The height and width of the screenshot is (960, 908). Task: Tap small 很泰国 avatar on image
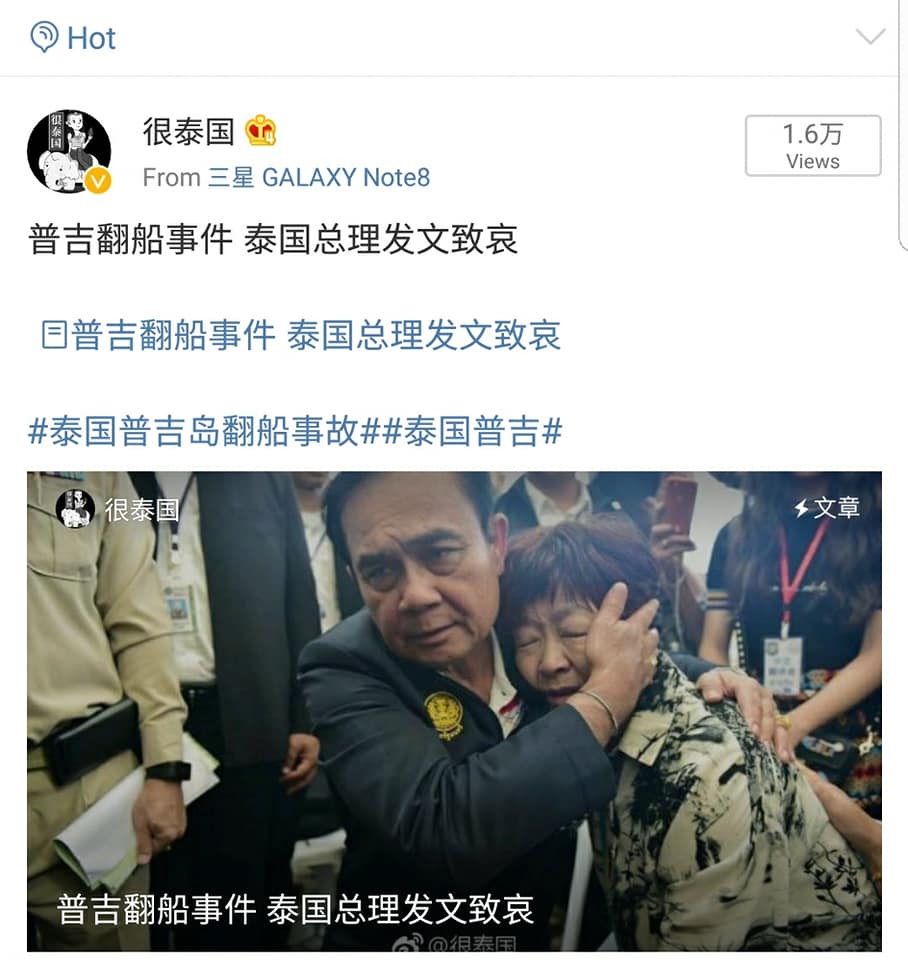click(75, 508)
